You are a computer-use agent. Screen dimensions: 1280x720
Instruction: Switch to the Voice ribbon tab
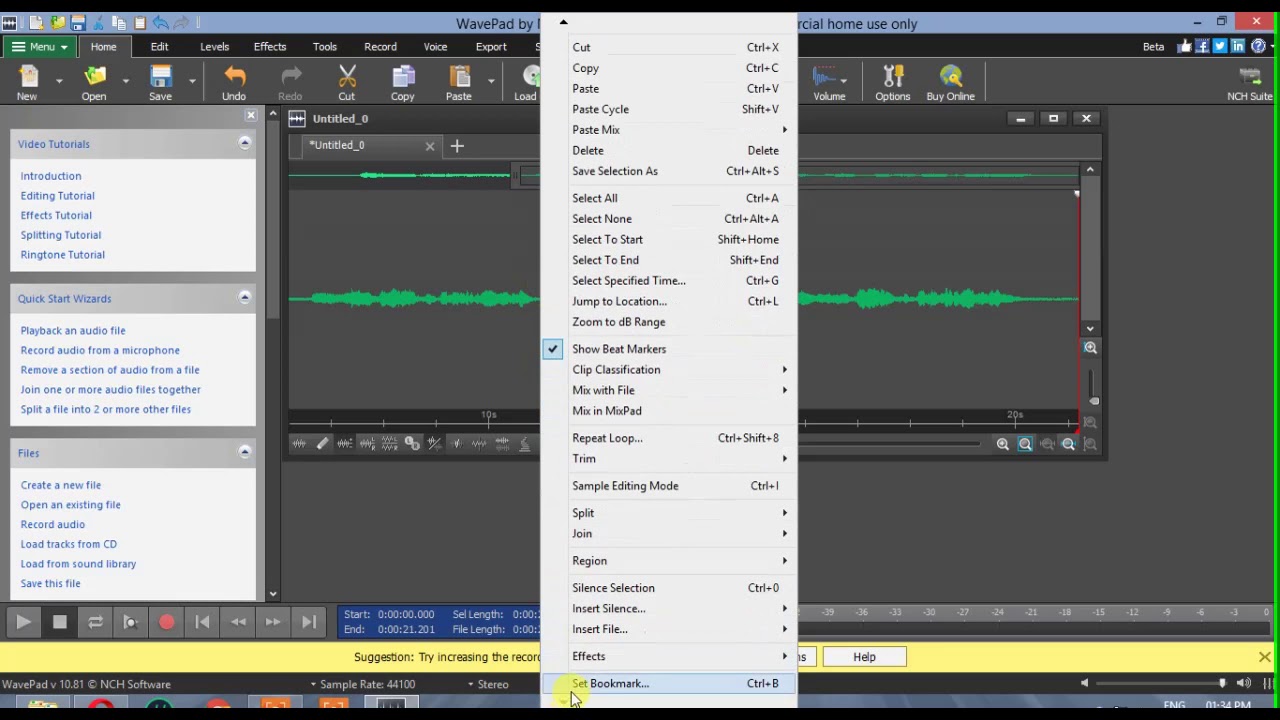[435, 47]
